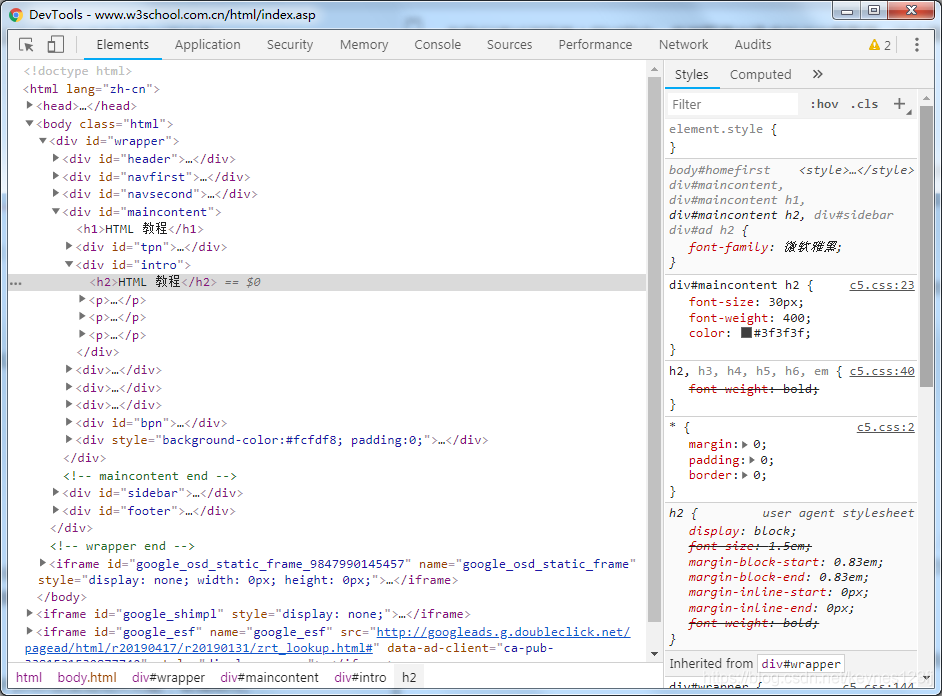Go to the Sources tab
The image size is (942, 696).
click(x=509, y=44)
